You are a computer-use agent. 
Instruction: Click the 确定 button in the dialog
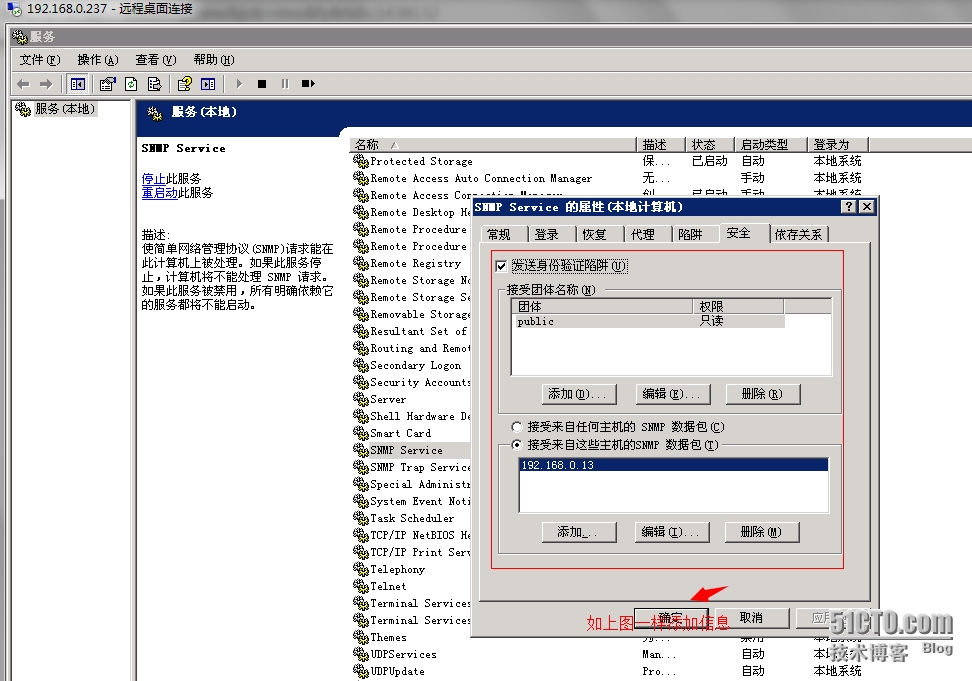[x=671, y=618]
